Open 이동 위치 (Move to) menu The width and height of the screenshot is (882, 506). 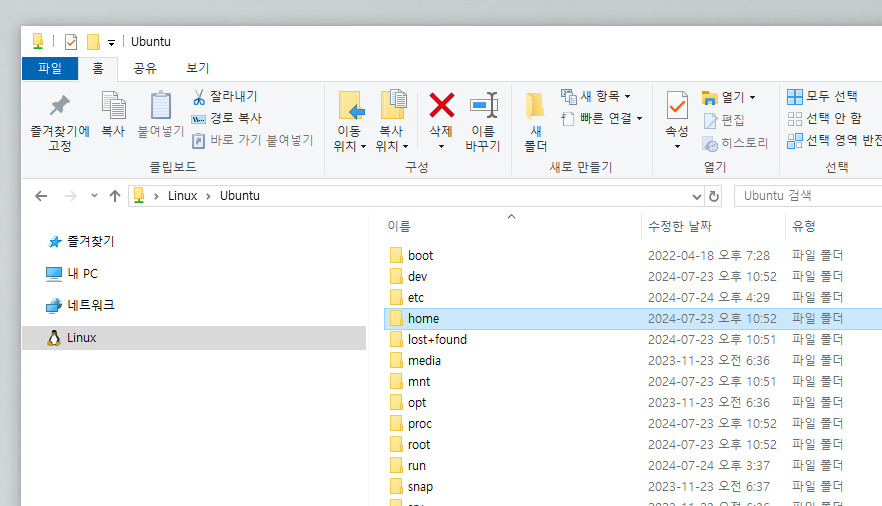[x=349, y=122]
